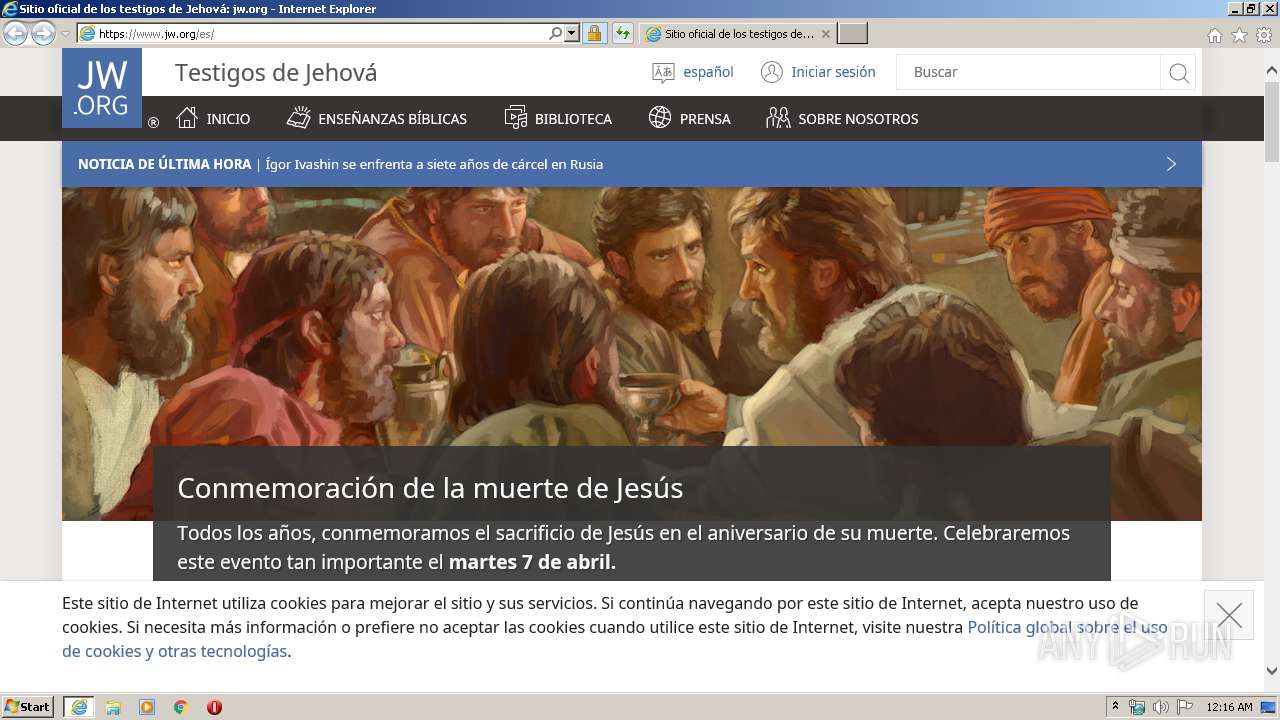Screen dimensions: 1280x720
Task: Show hidden tray icons
Action: tap(1116, 707)
